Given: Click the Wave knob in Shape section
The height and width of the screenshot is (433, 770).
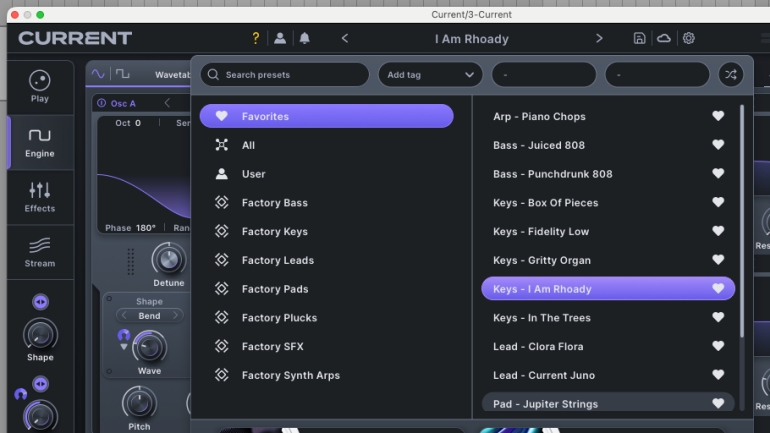Looking at the screenshot, I should point(149,348).
